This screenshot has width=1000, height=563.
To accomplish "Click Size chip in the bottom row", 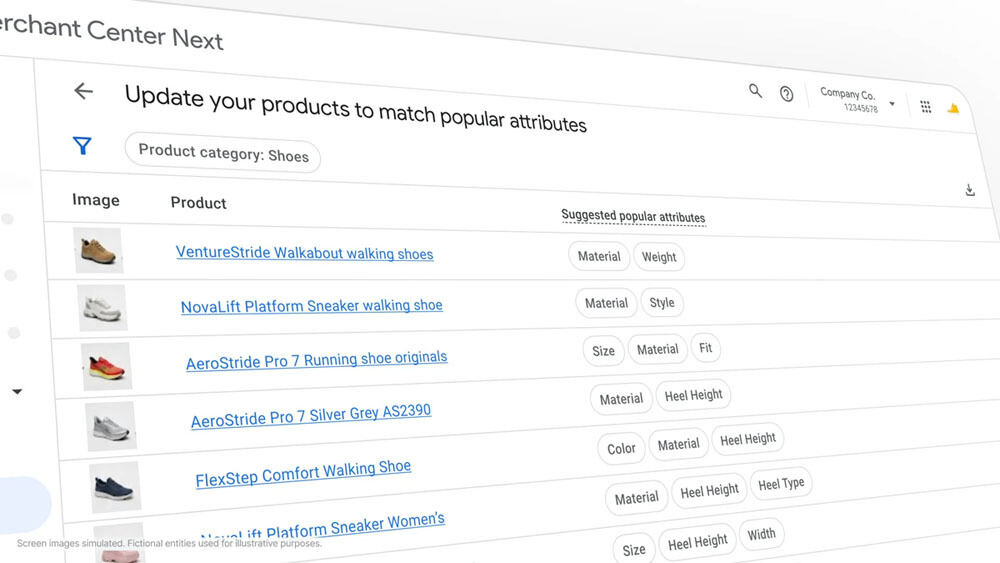I will point(634,550).
